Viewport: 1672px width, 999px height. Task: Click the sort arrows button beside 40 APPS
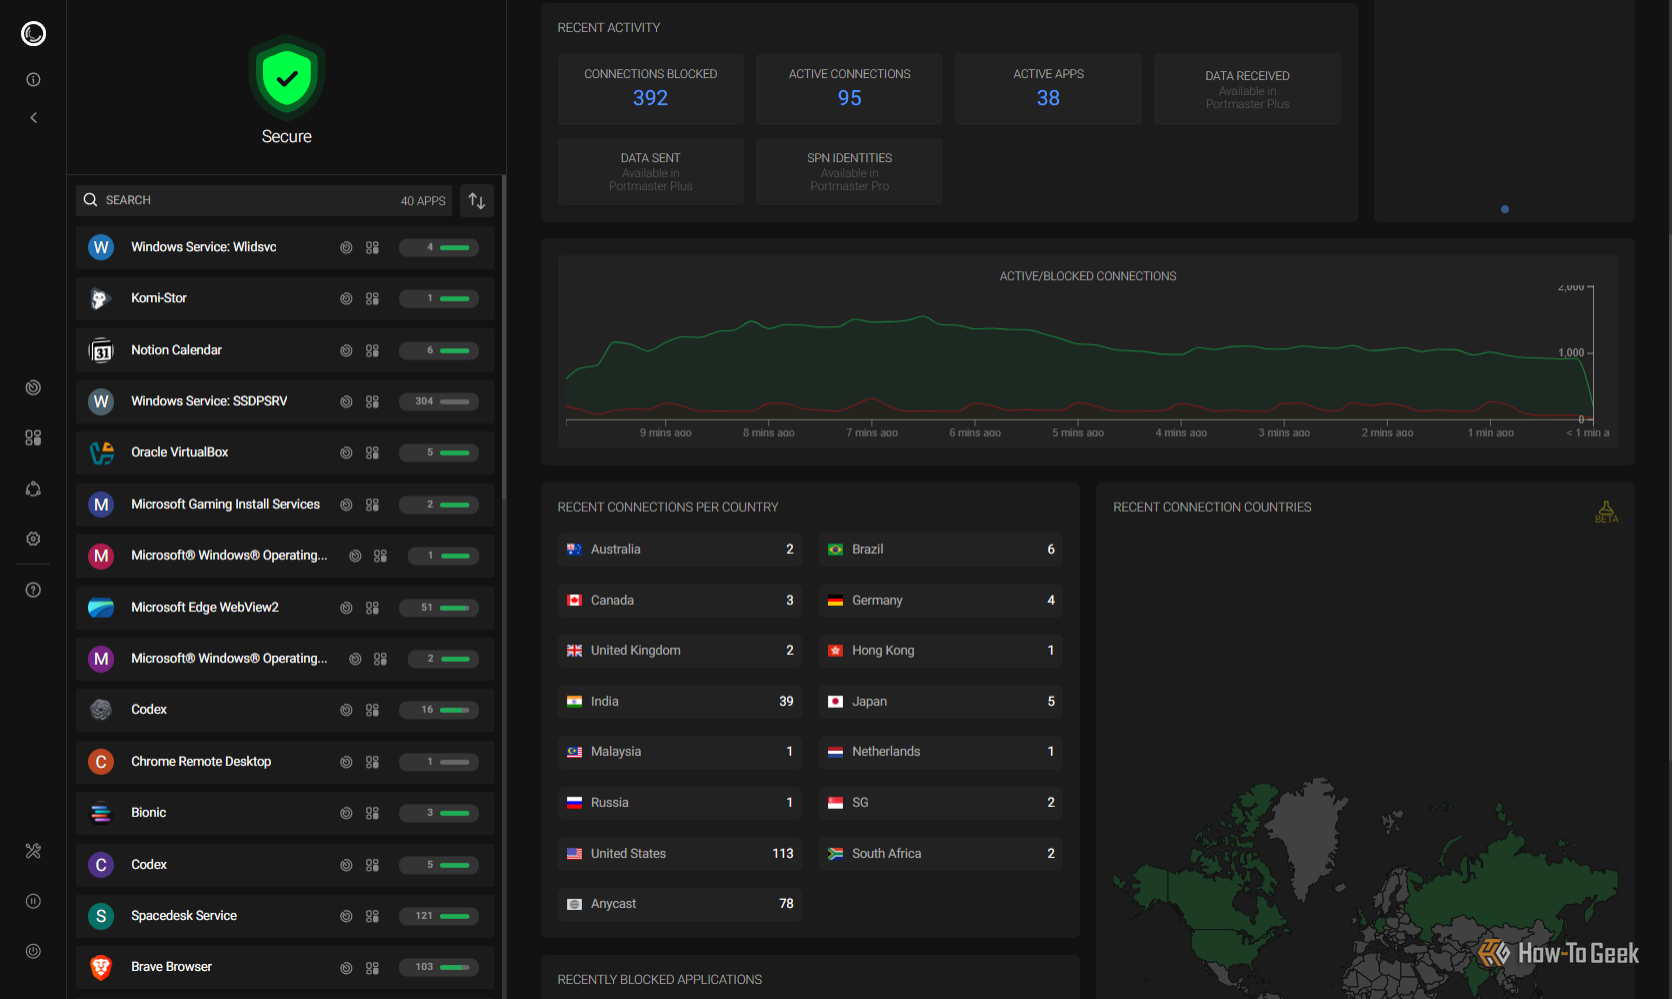[477, 201]
